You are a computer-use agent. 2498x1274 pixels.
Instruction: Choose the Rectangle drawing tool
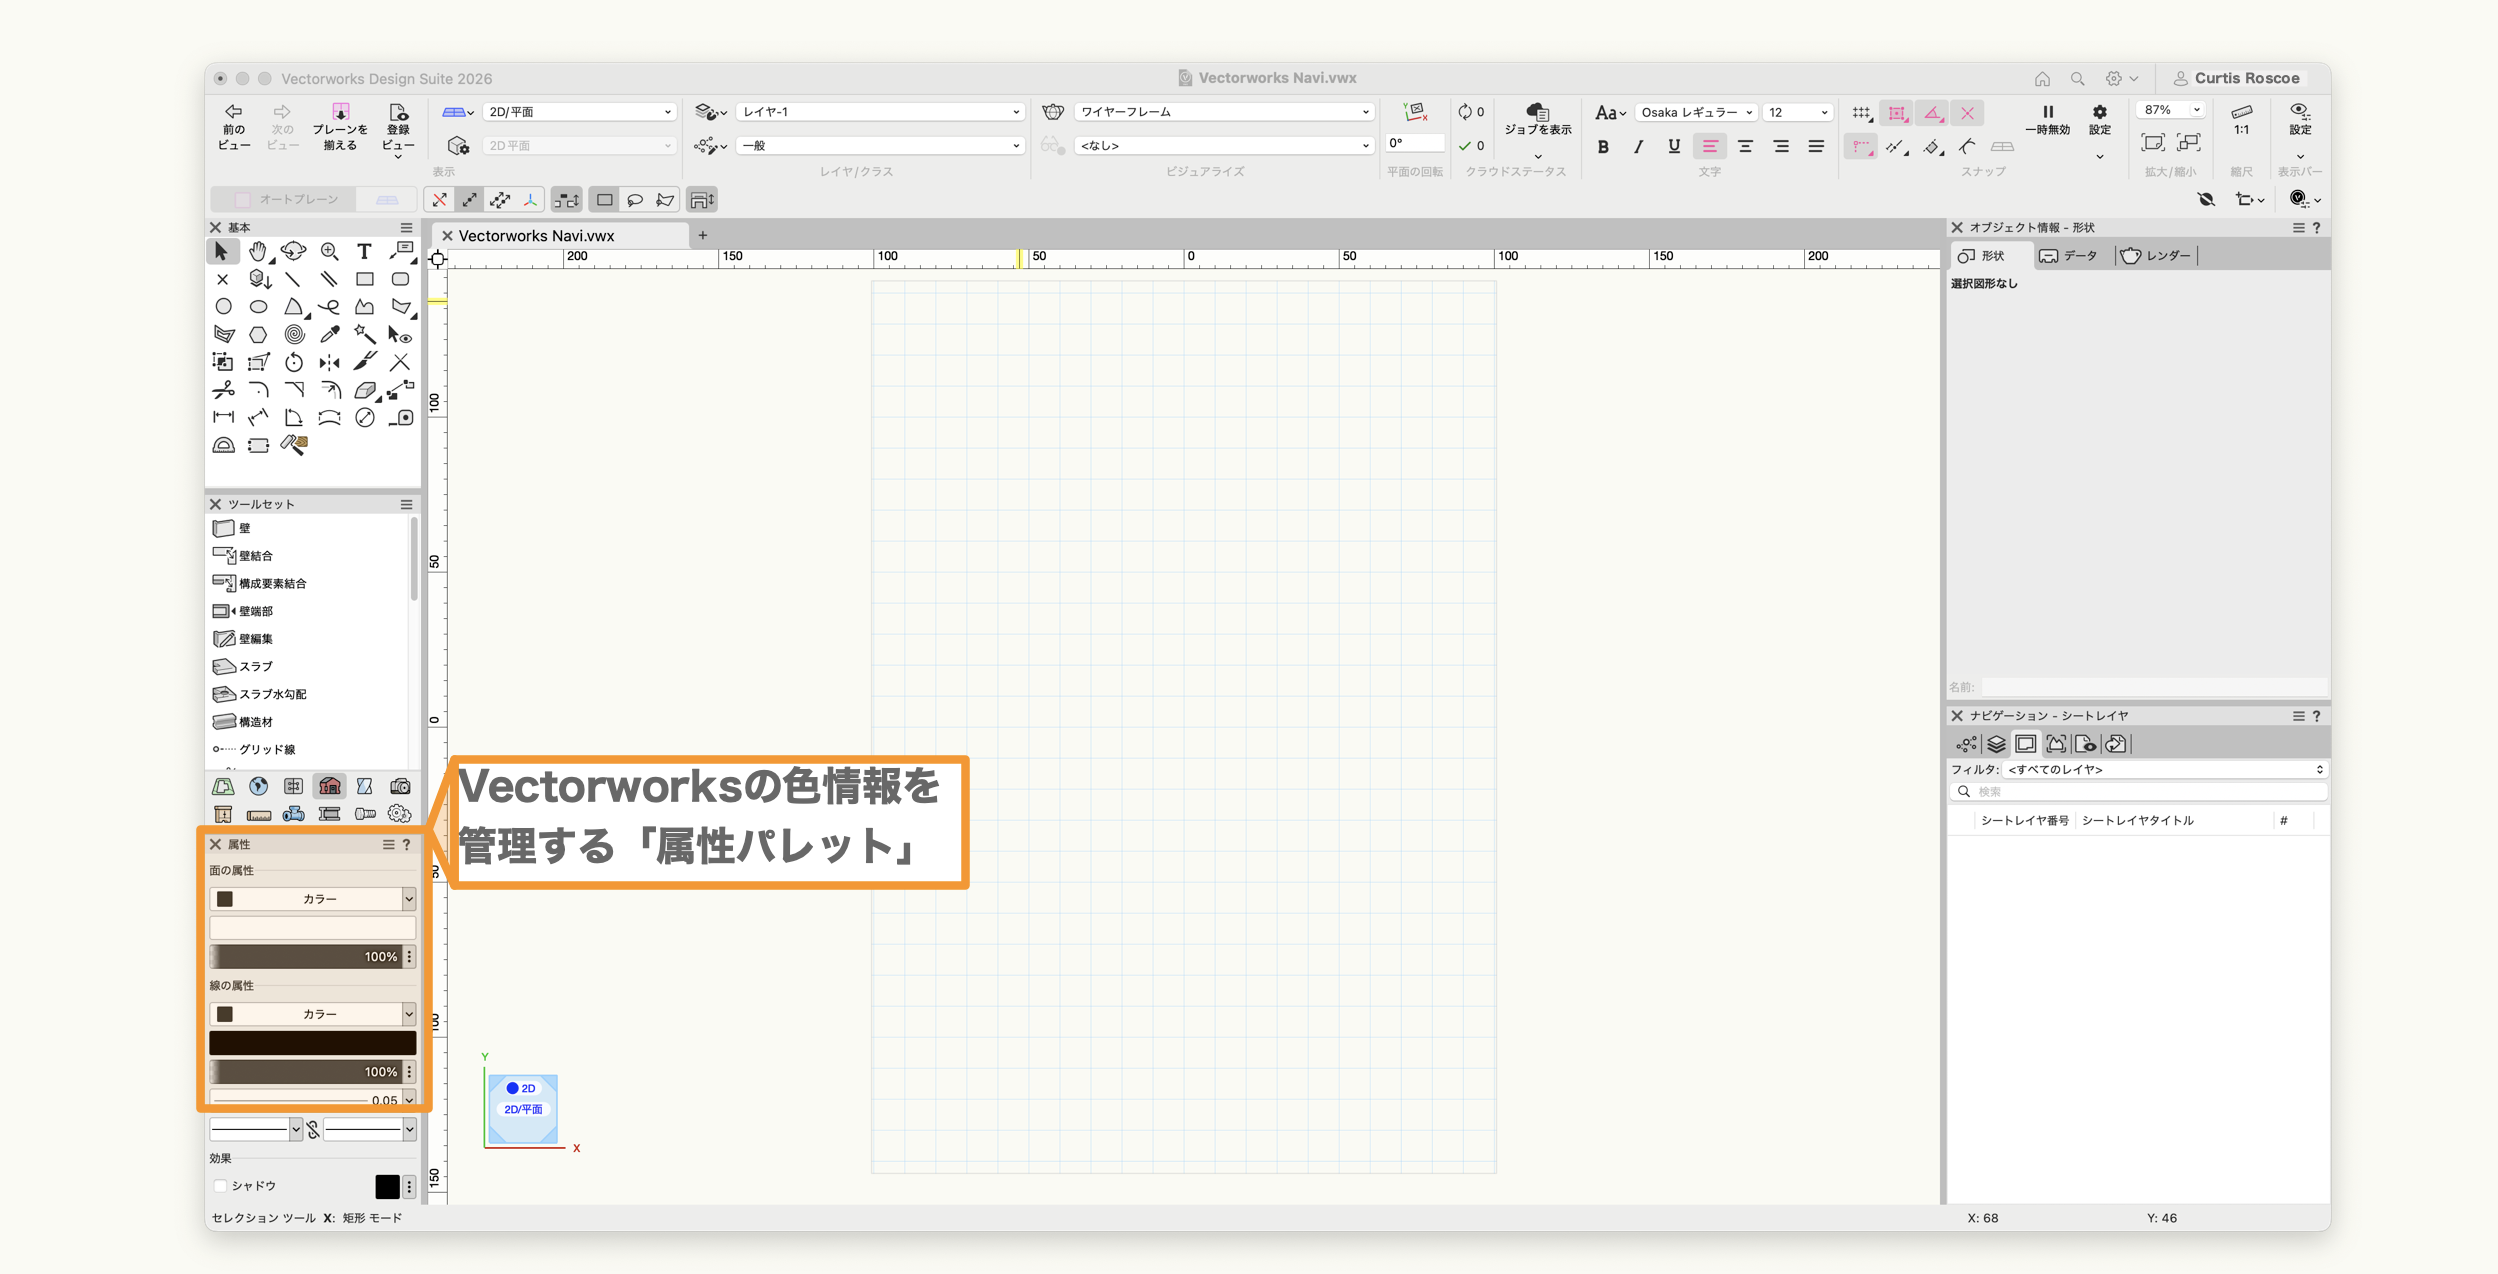(364, 279)
